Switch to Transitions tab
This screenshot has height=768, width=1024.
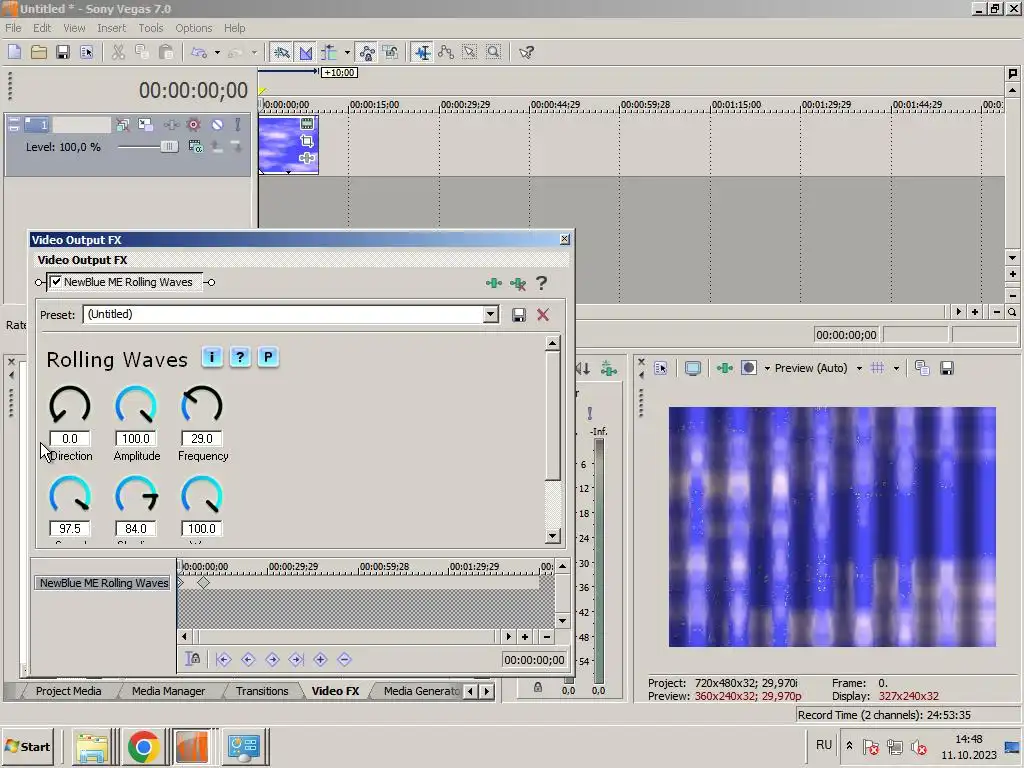pyautogui.click(x=262, y=691)
